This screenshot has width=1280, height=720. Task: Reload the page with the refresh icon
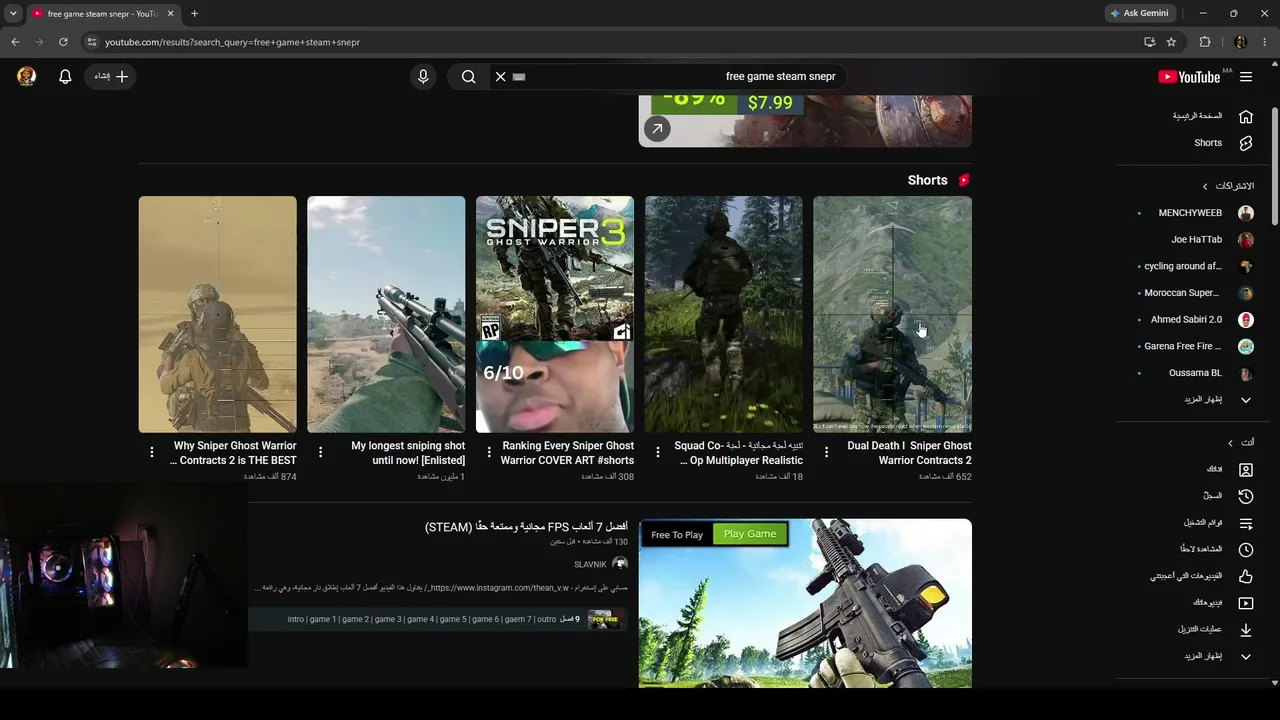(x=63, y=42)
